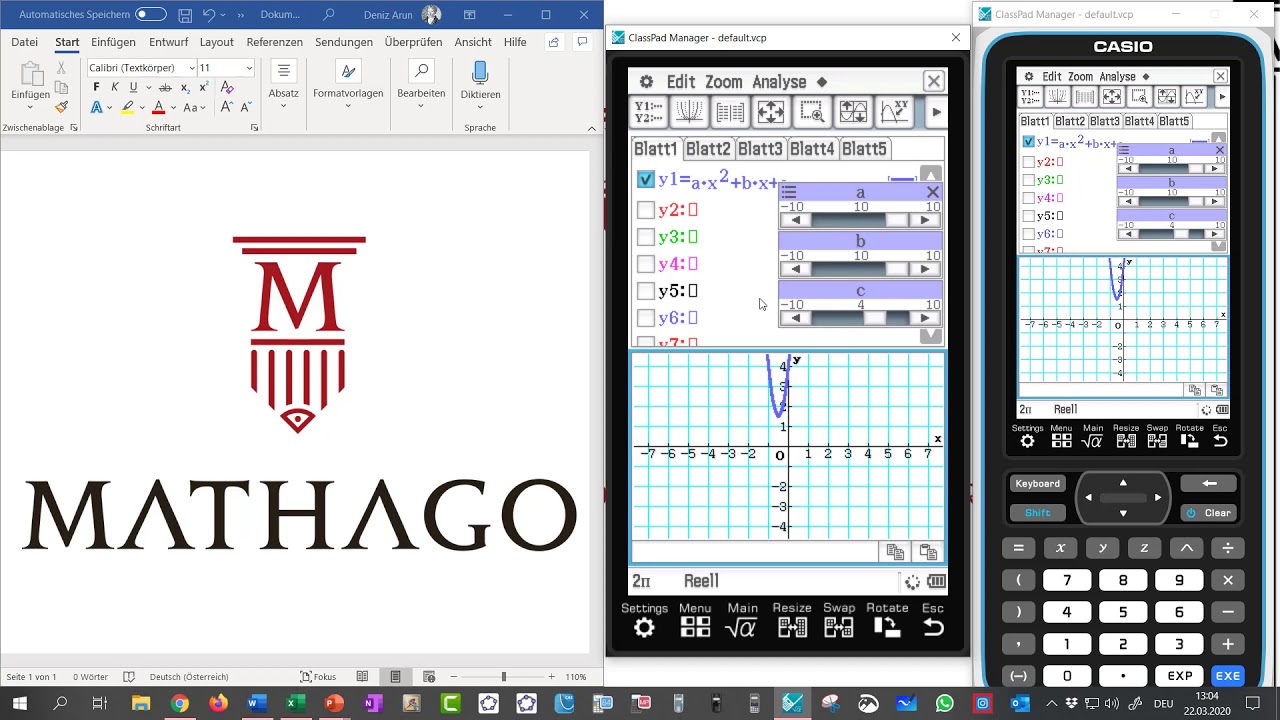Toggle Automatisches Speichern switch in Word
The image size is (1280, 720).
click(151, 15)
